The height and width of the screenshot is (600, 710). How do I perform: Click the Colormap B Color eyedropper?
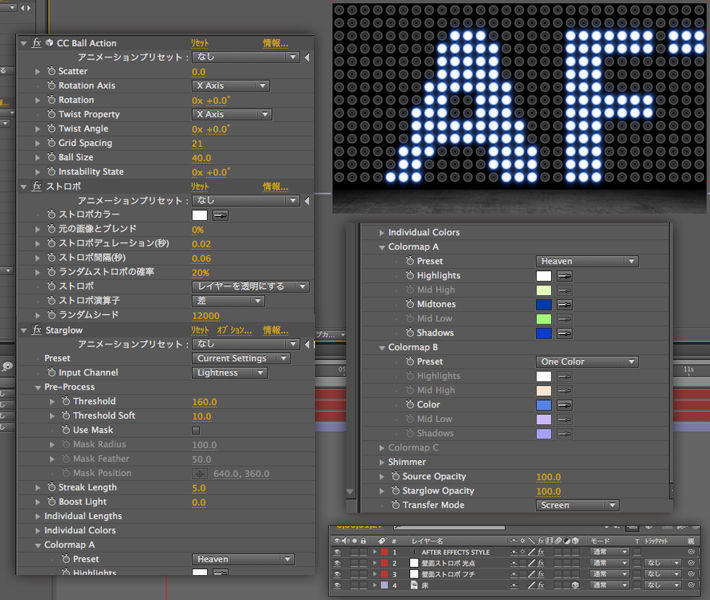click(565, 405)
